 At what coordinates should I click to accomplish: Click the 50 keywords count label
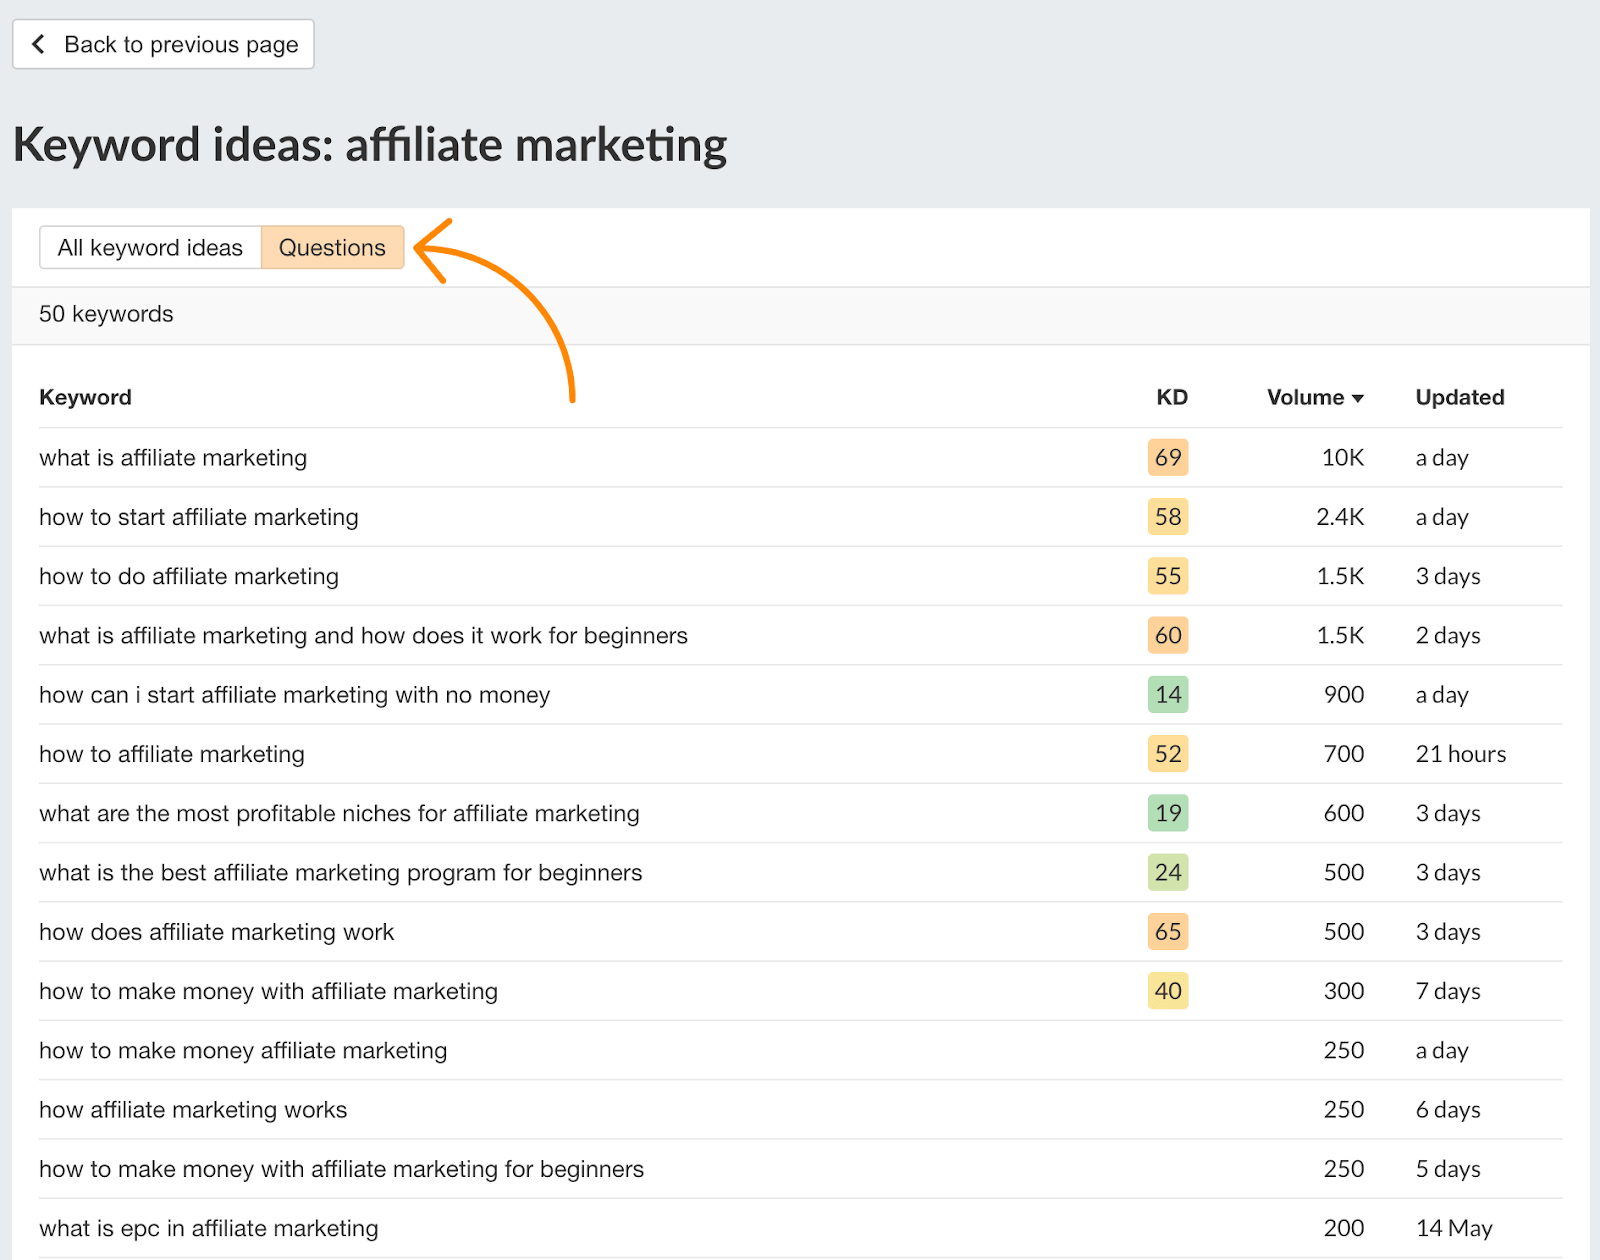(x=105, y=314)
